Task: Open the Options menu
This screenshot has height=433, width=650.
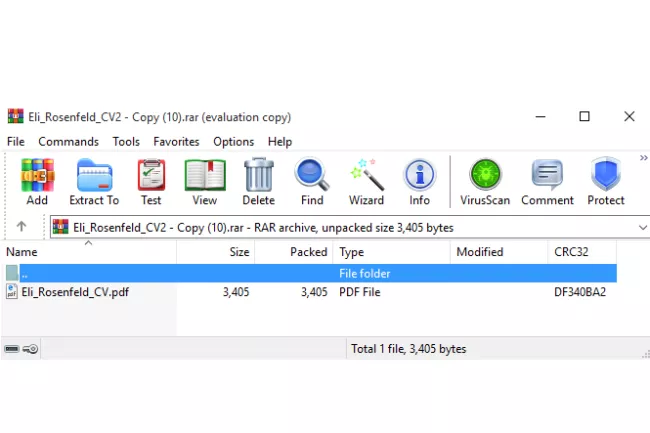Action: (x=233, y=142)
